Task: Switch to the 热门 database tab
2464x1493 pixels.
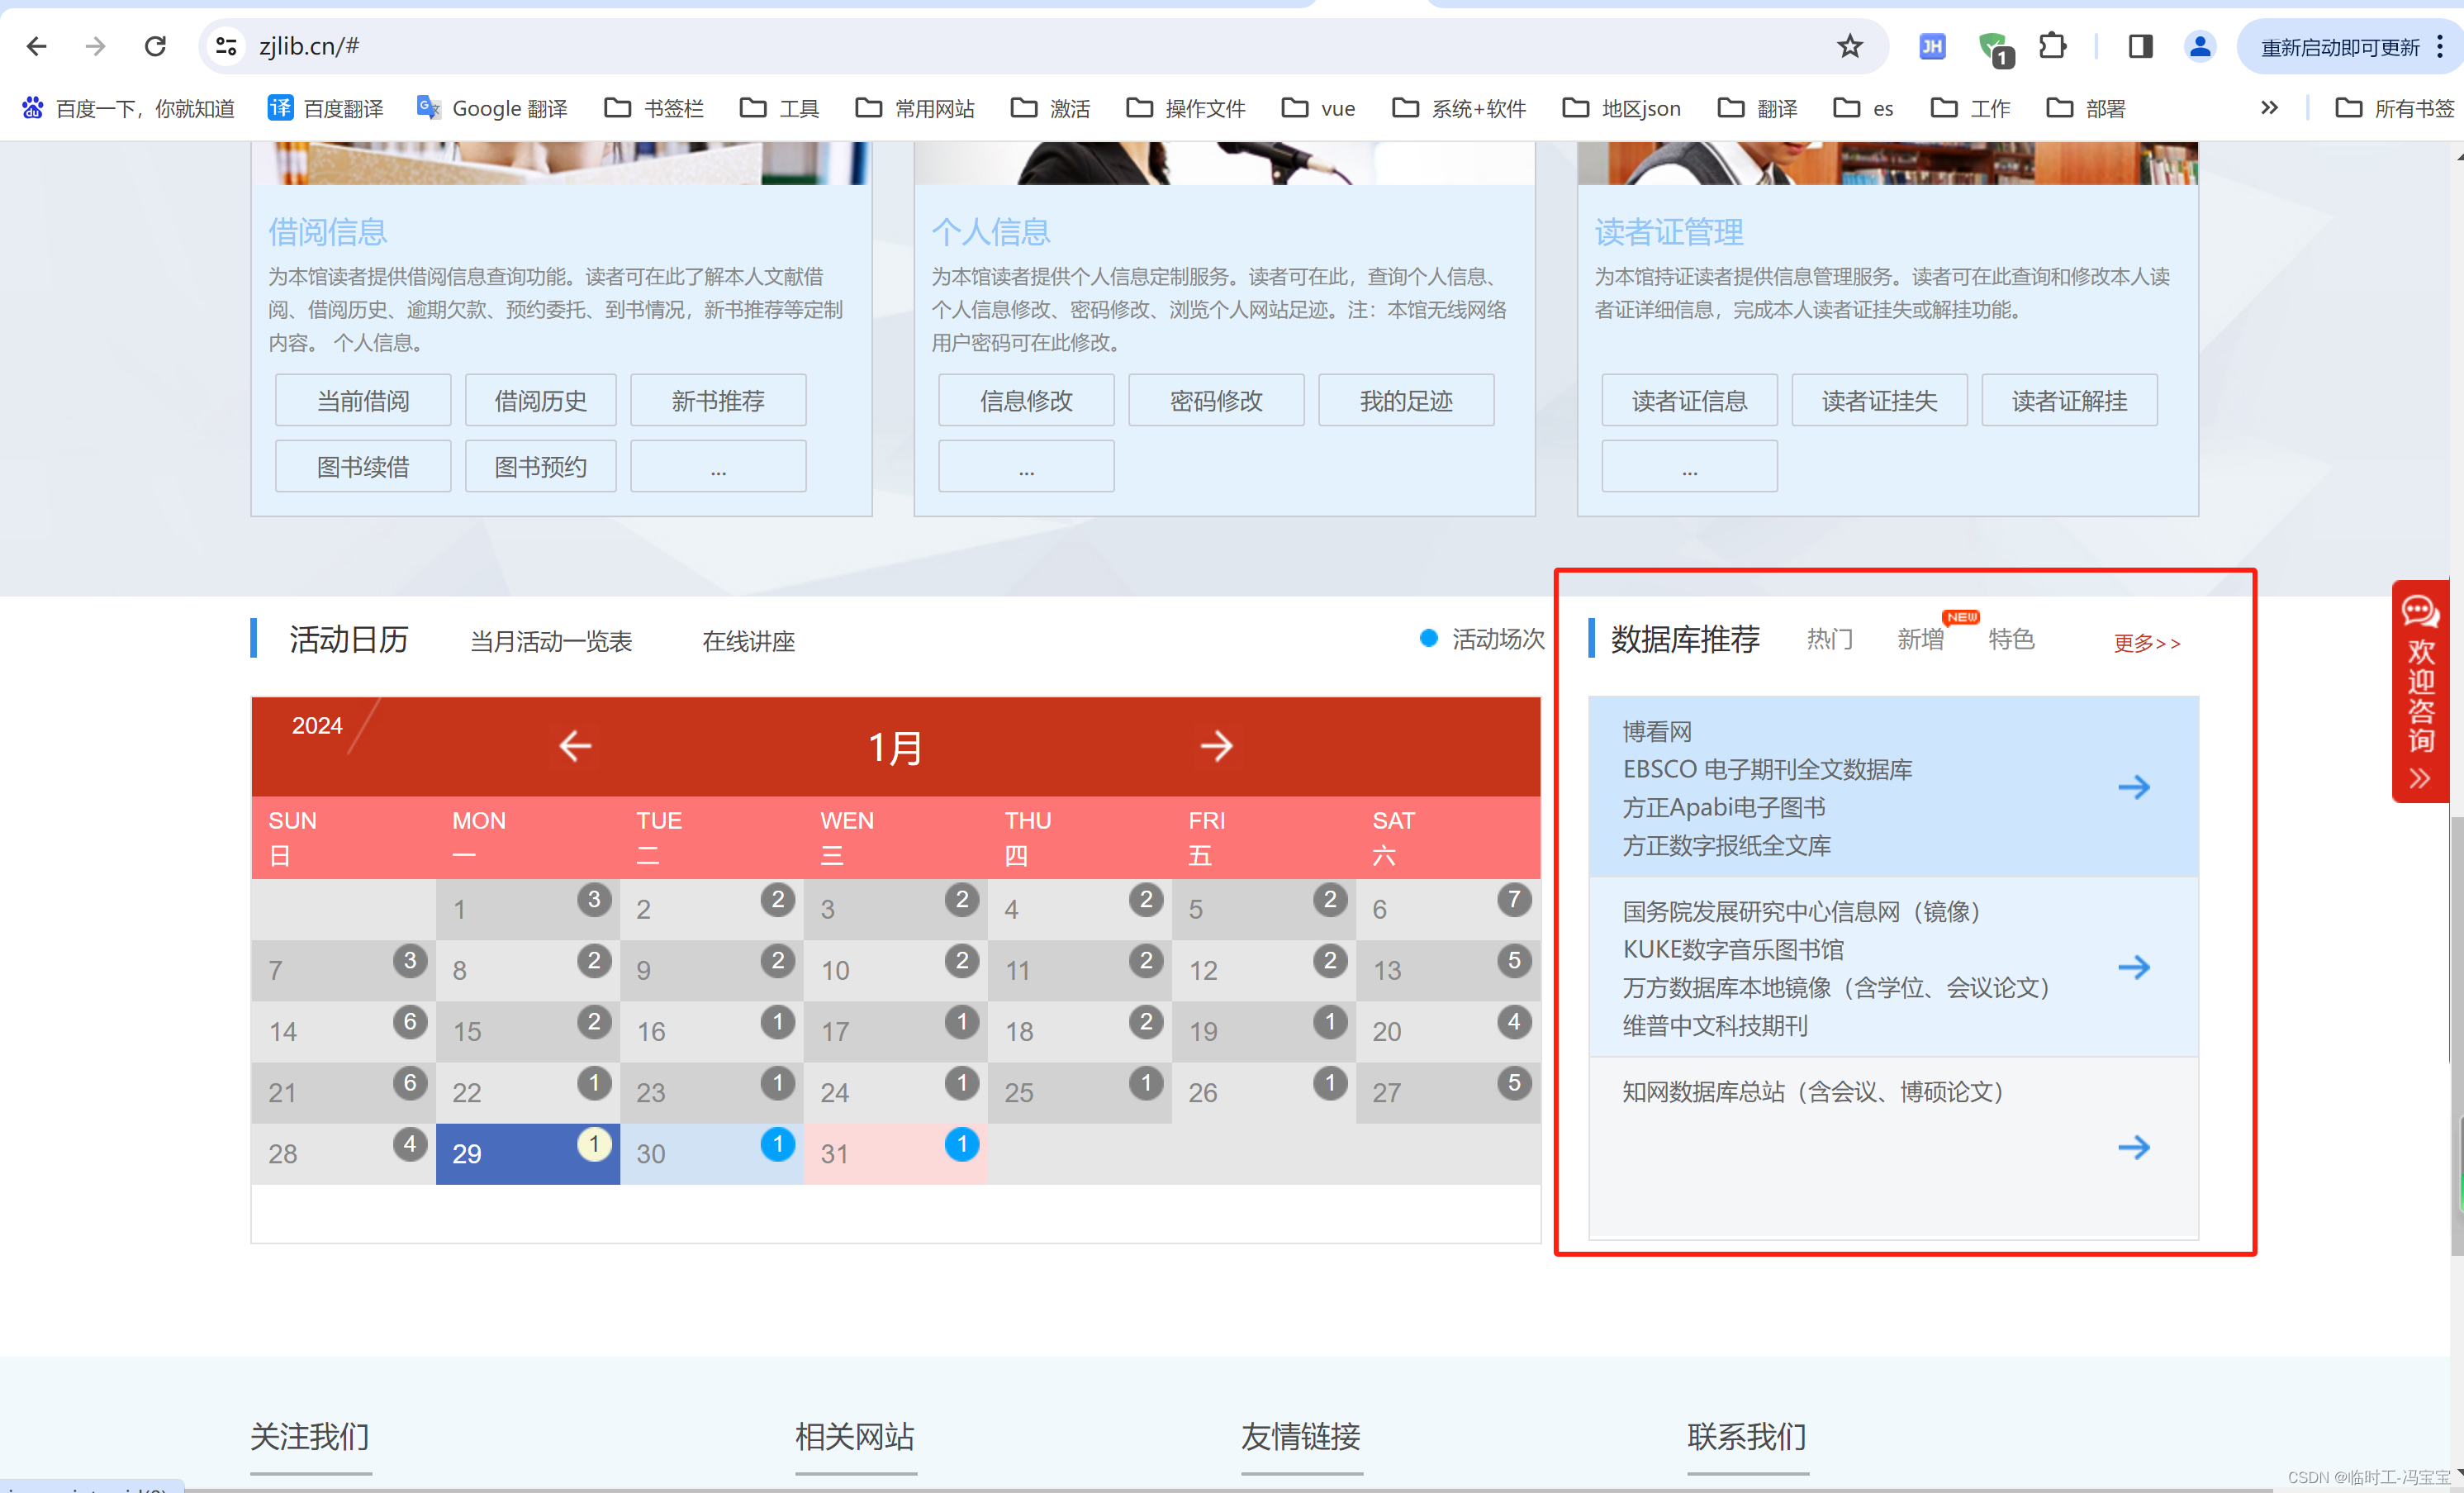Action: [1829, 639]
